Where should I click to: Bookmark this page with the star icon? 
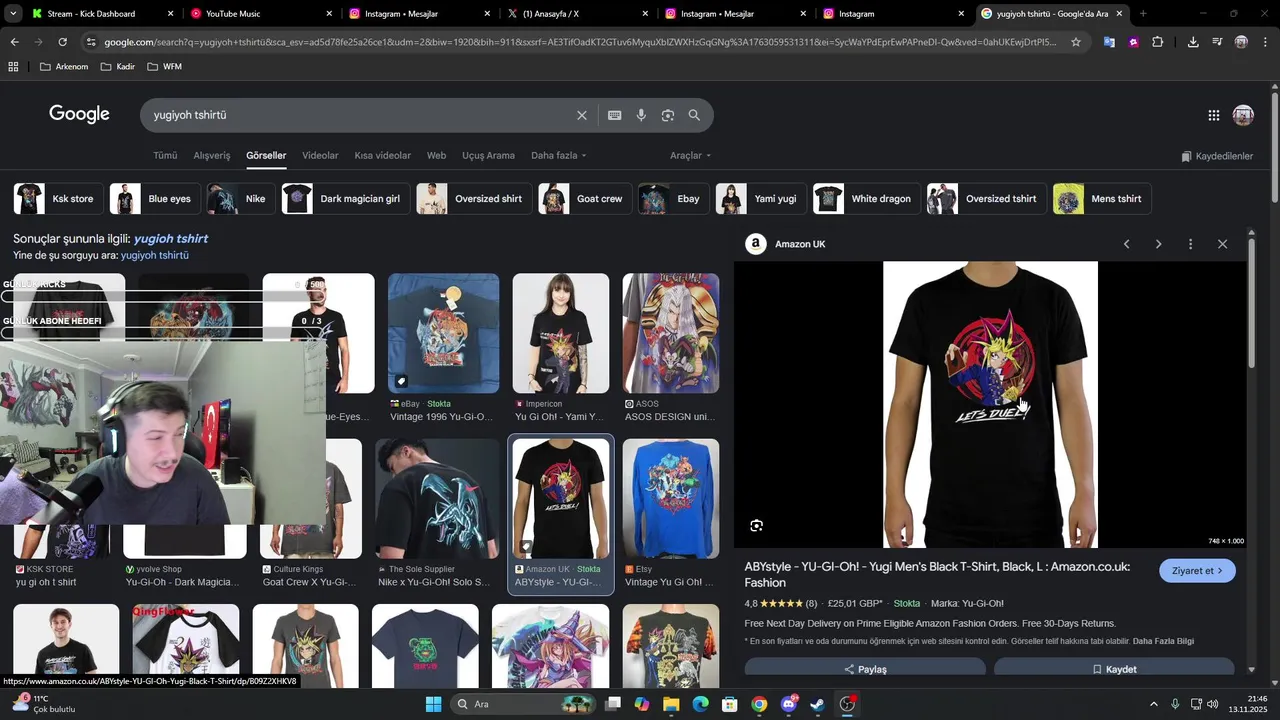pos(1076,42)
